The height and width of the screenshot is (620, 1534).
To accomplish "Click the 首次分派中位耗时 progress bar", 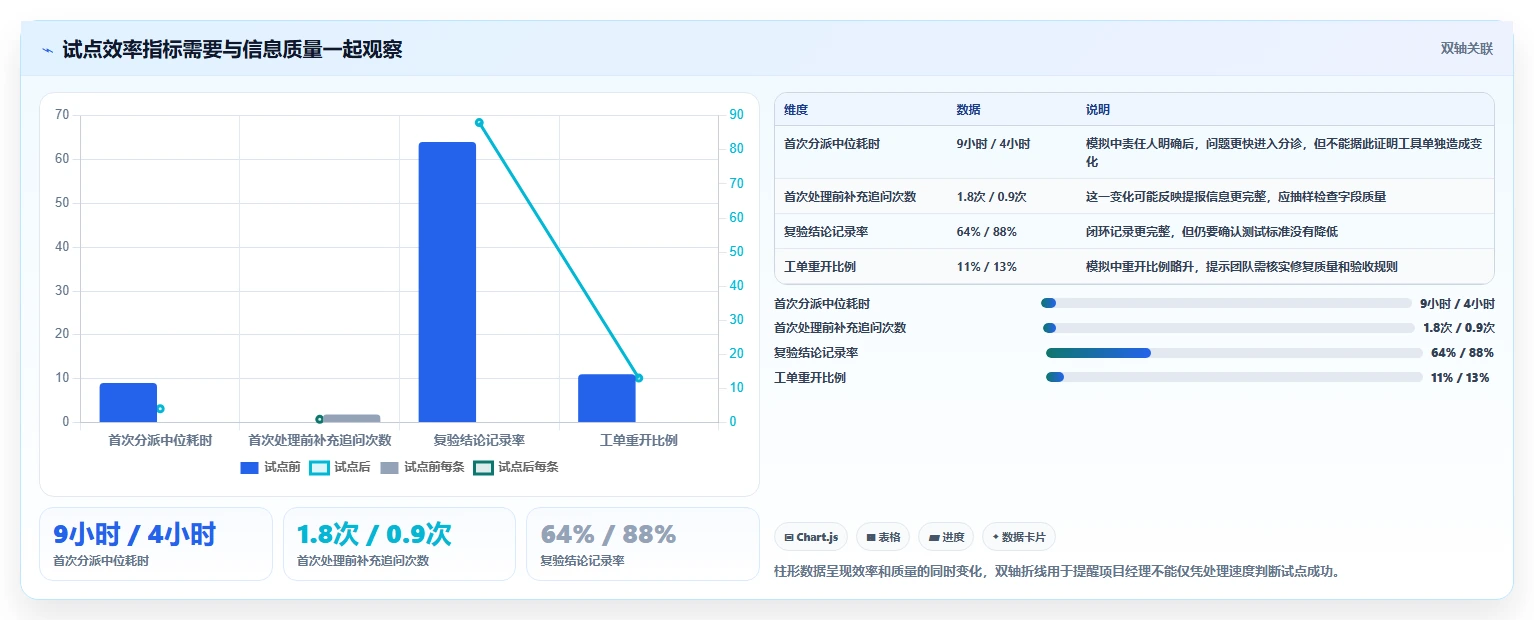I will tap(1226, 303).
